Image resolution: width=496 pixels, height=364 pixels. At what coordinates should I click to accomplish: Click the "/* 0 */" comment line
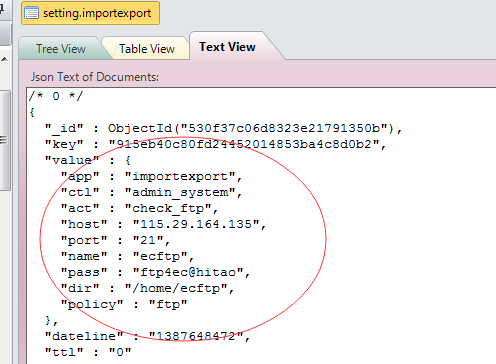(56, 96)
